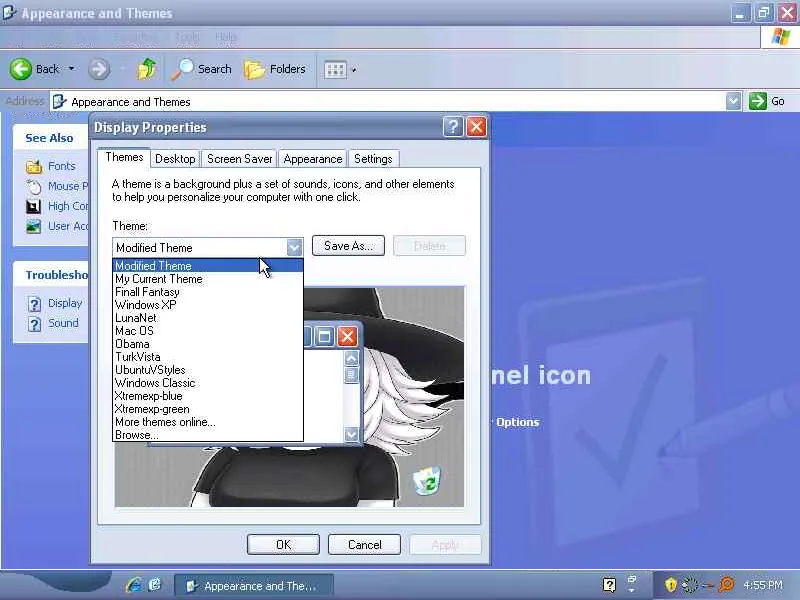Choose the UbuntuVStyles theme
The image size is (800, 600).
[x=208, y=370]
